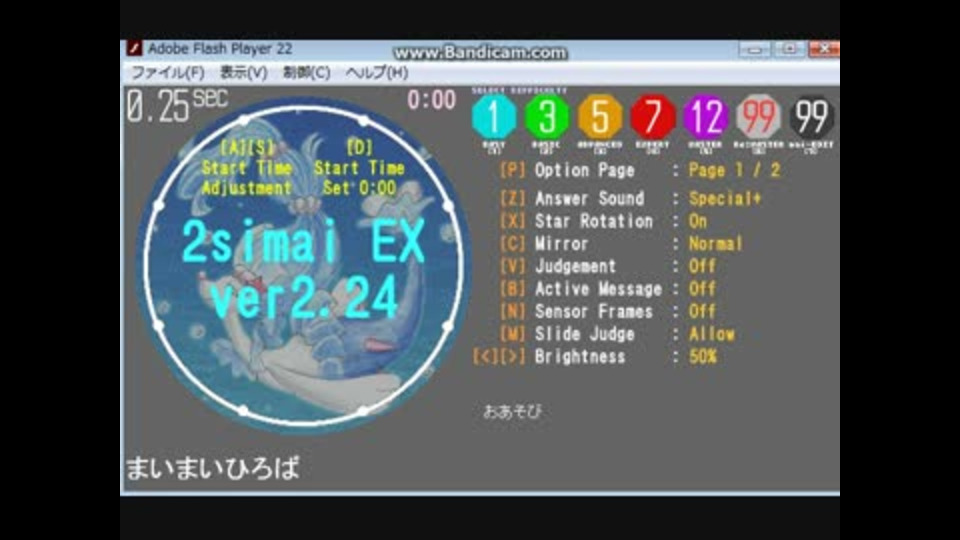Click the [X] Star Rotation label

[x=576, y=221]
